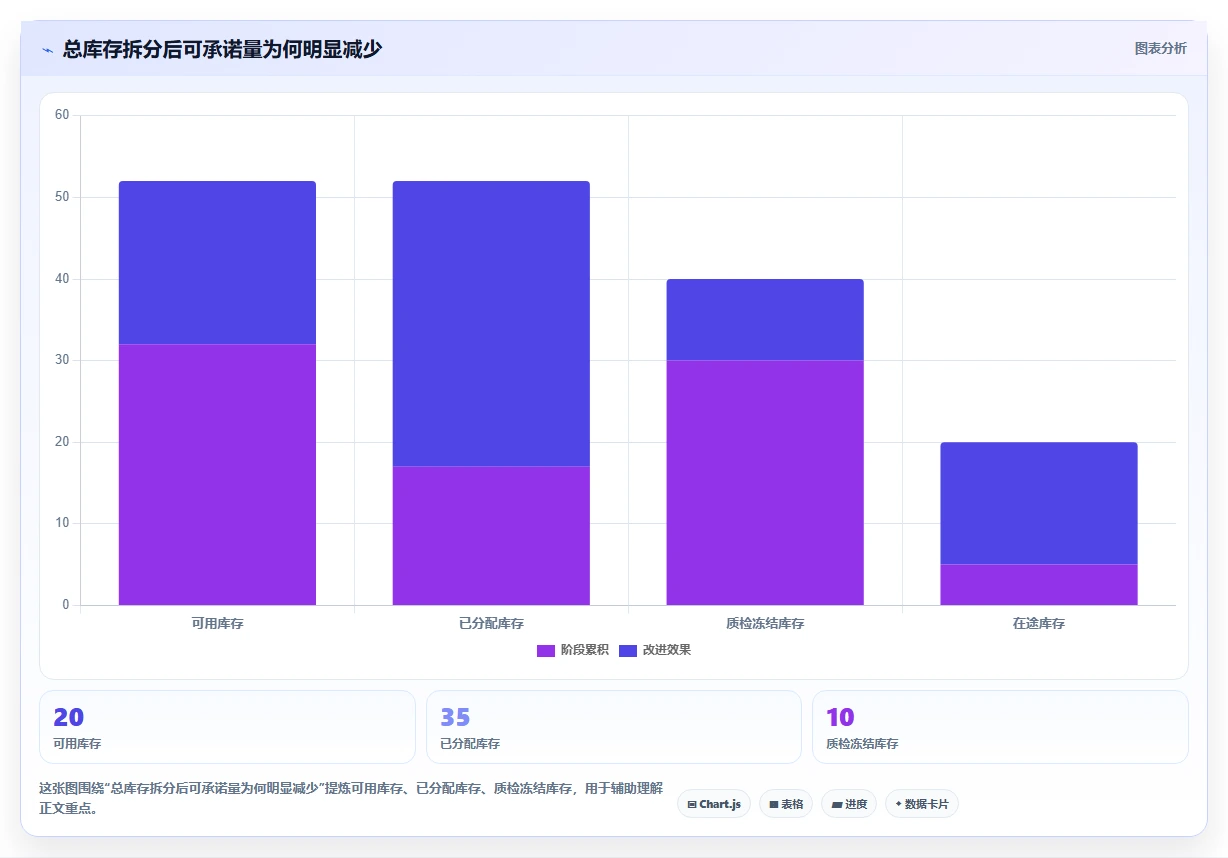Open the 可用库存 card showing 20
Viewport: 1228px width, 858px height.
227,727
